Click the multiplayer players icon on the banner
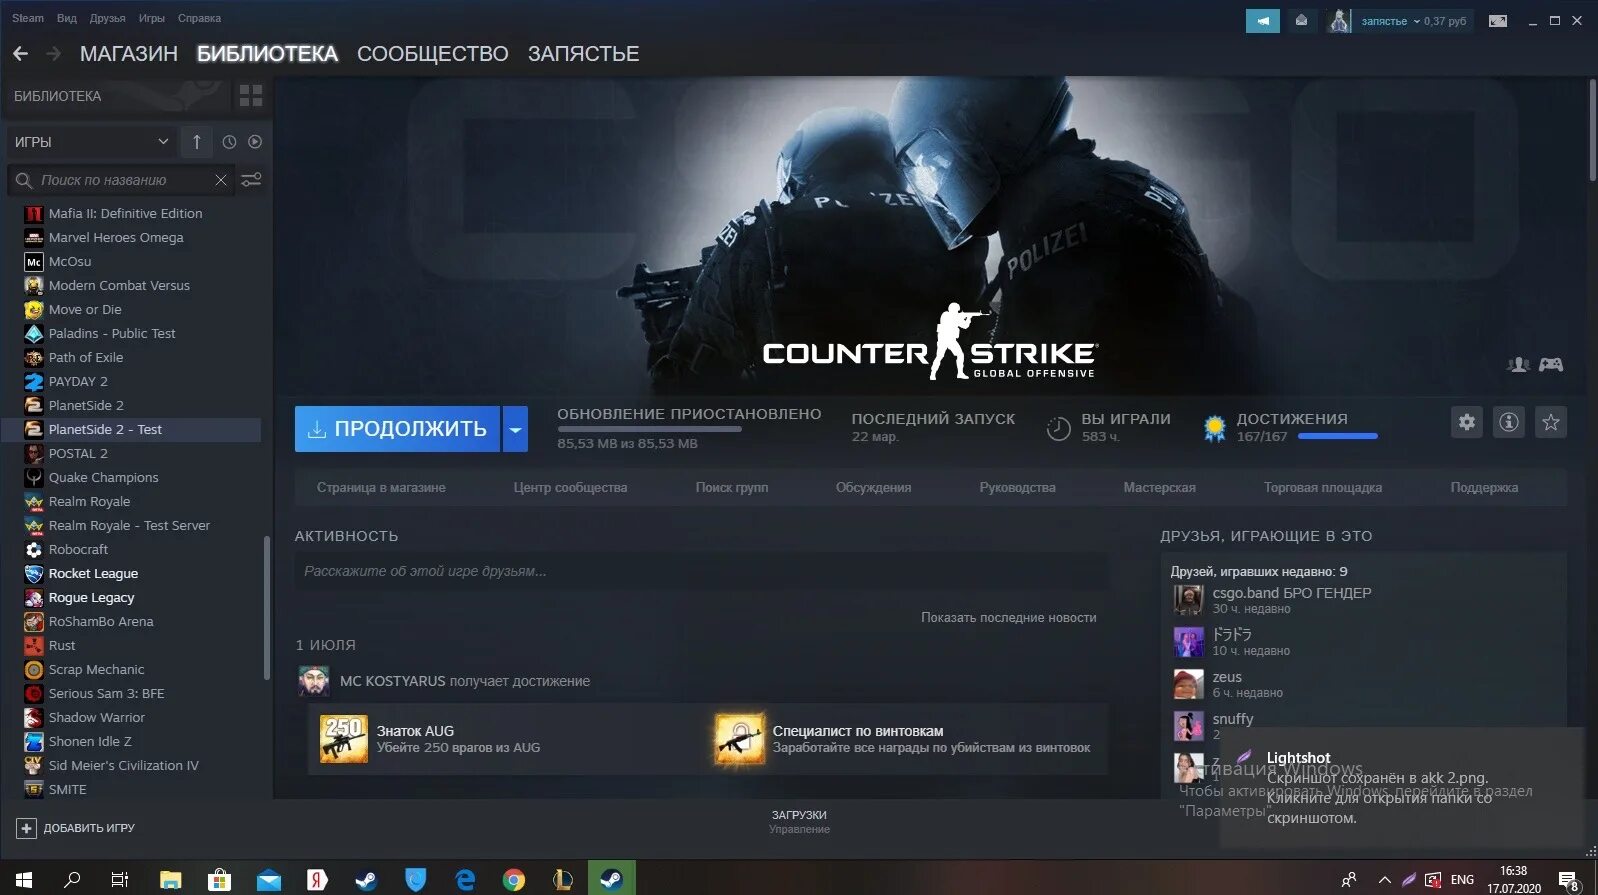 click(x=1518, y=365)
